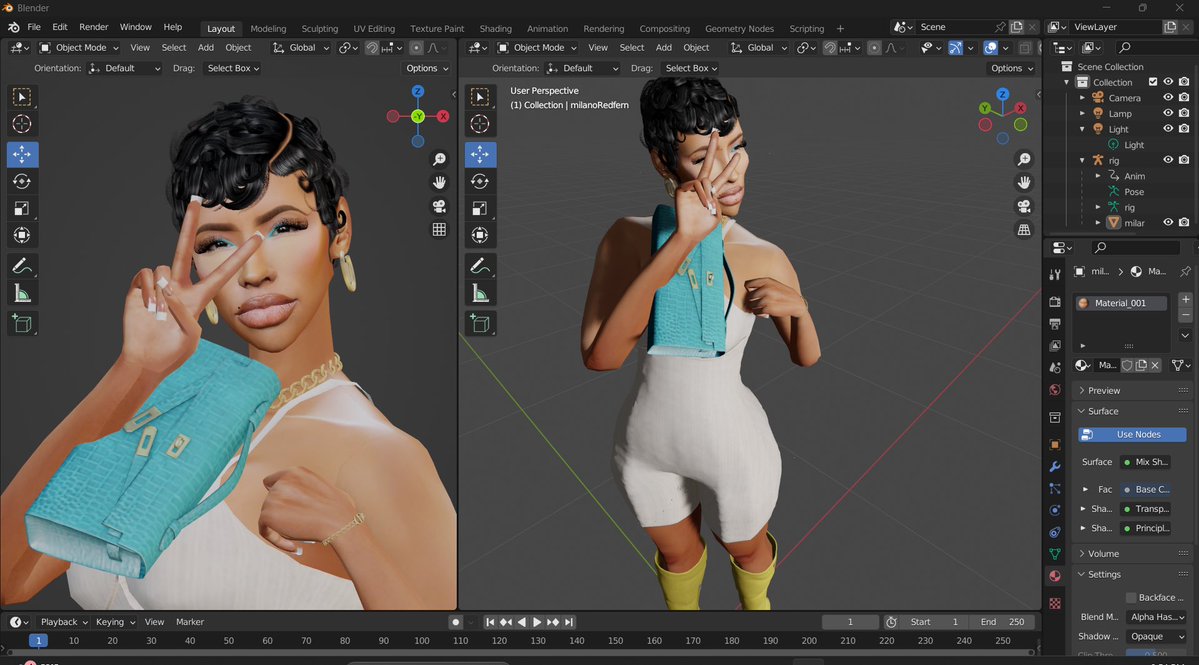Open the Texture properties checker tab
Image resolution: width=1199 pixels, height=665 pixels.
coord(1054,603)
